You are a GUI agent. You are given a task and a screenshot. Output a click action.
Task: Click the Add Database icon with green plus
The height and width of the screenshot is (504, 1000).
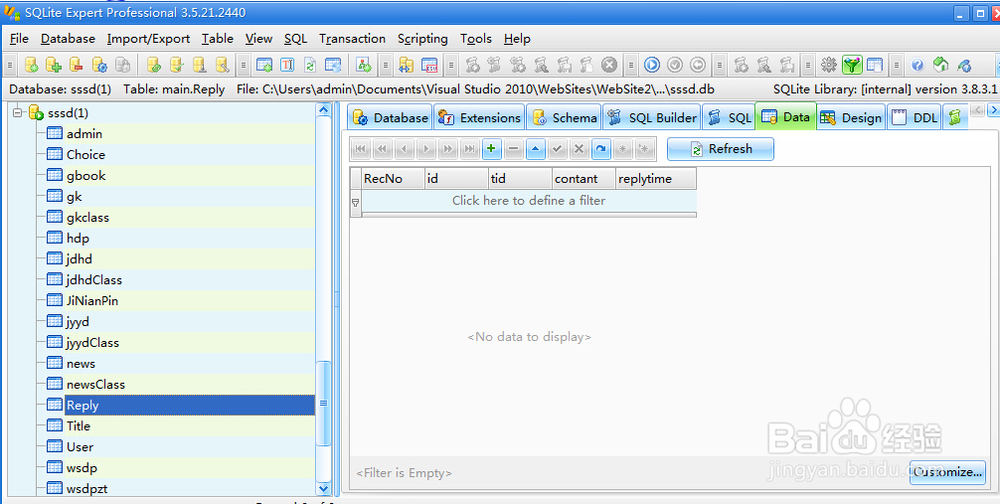(x=54, y=64)
